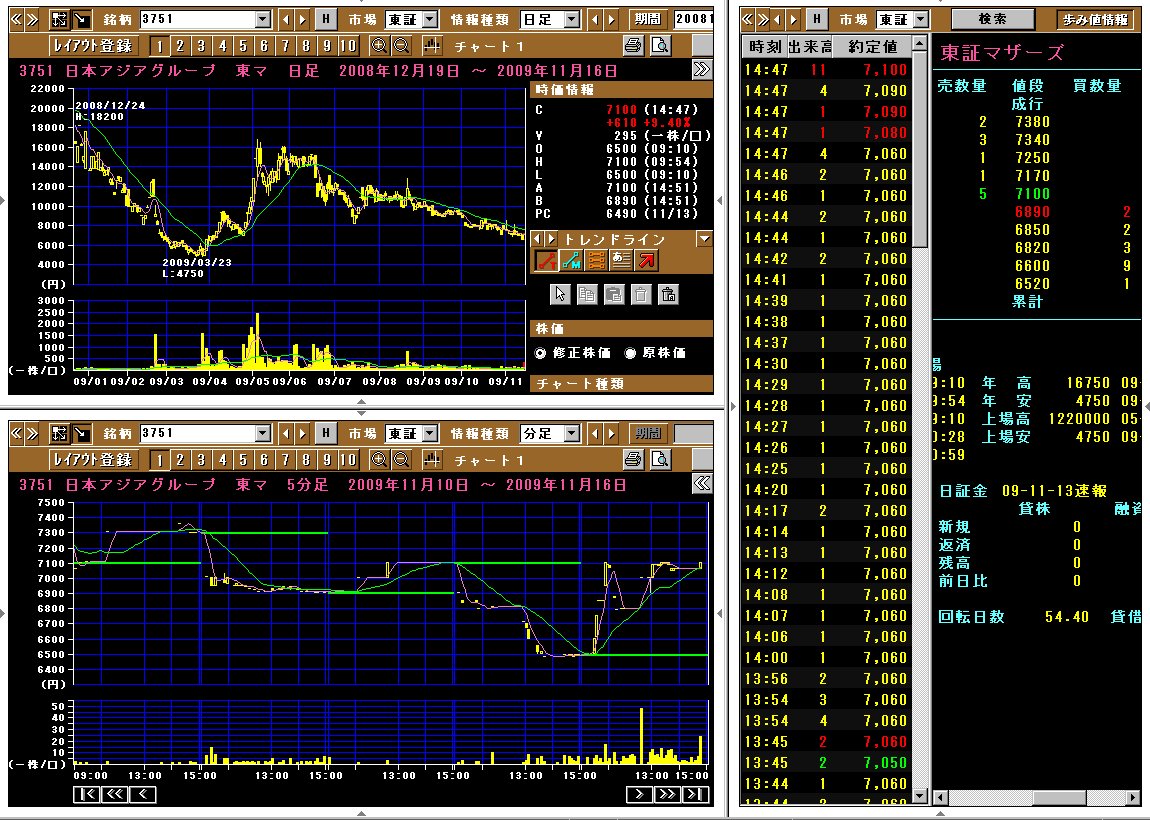
Task: Select the red trendline drawing tool
Action: click(545, 261)
